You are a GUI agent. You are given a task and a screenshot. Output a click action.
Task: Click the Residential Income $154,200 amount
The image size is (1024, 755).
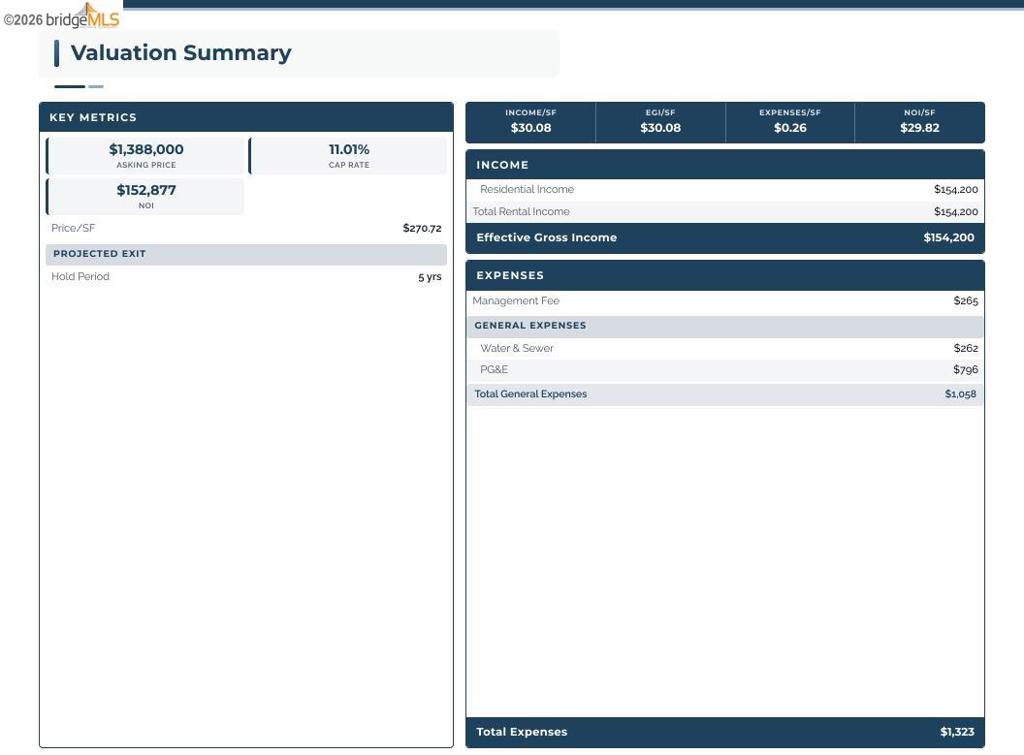955,190
